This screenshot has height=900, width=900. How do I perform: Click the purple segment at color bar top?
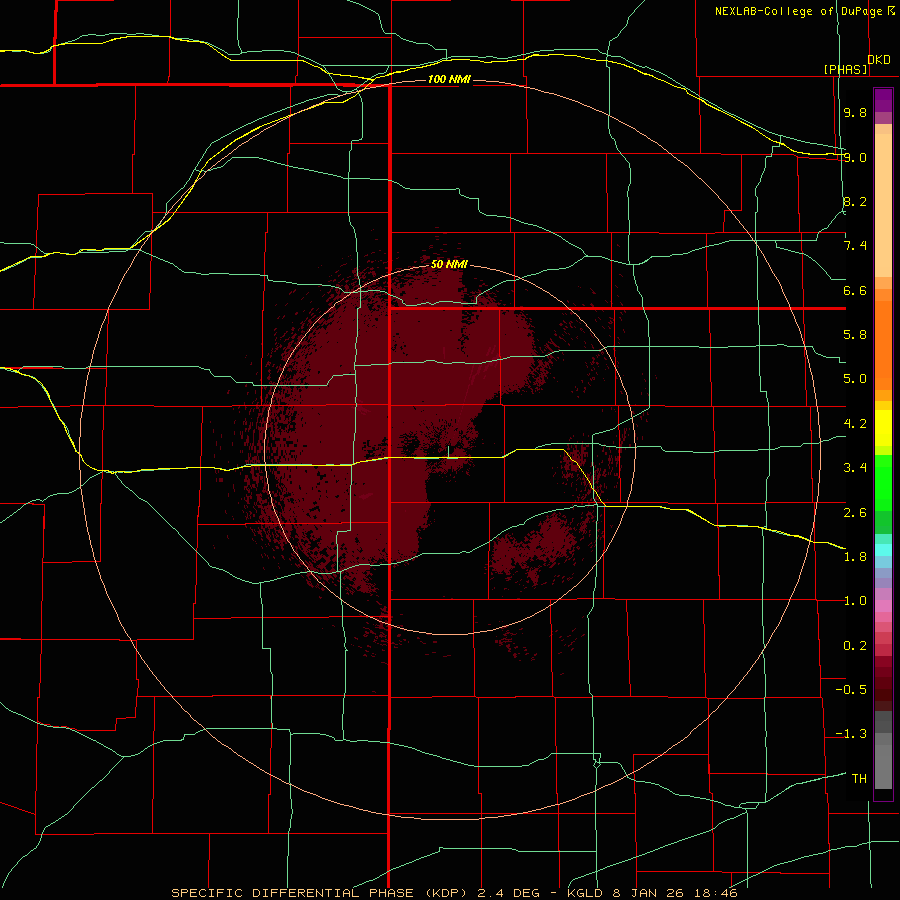(883, 100)
